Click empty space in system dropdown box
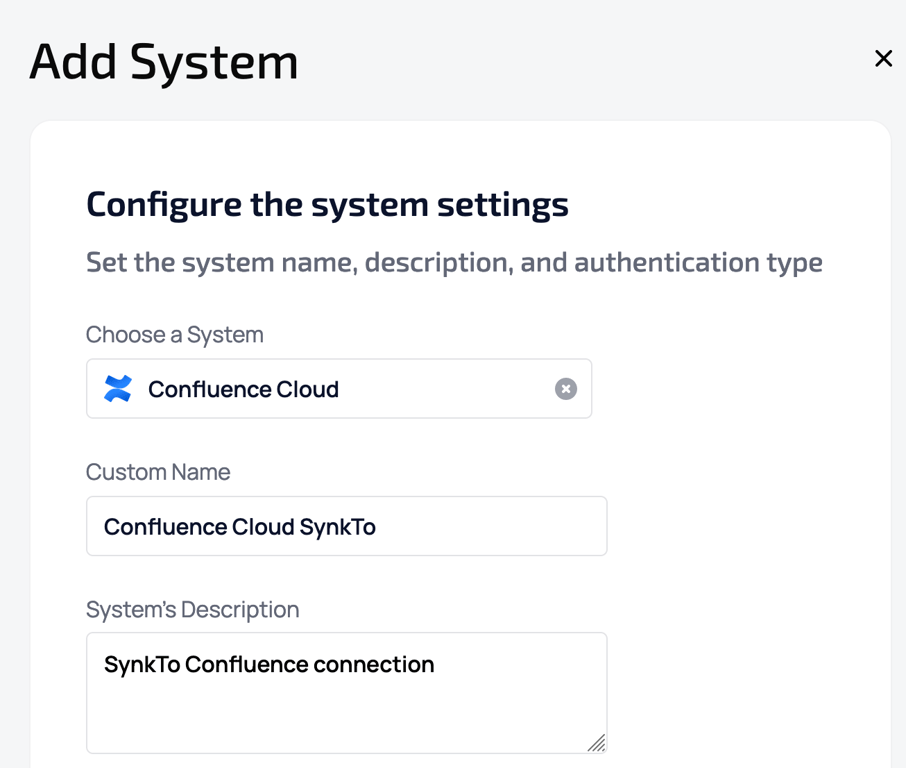The height and width of the screenshot is (768, 906). click(450, 389)
